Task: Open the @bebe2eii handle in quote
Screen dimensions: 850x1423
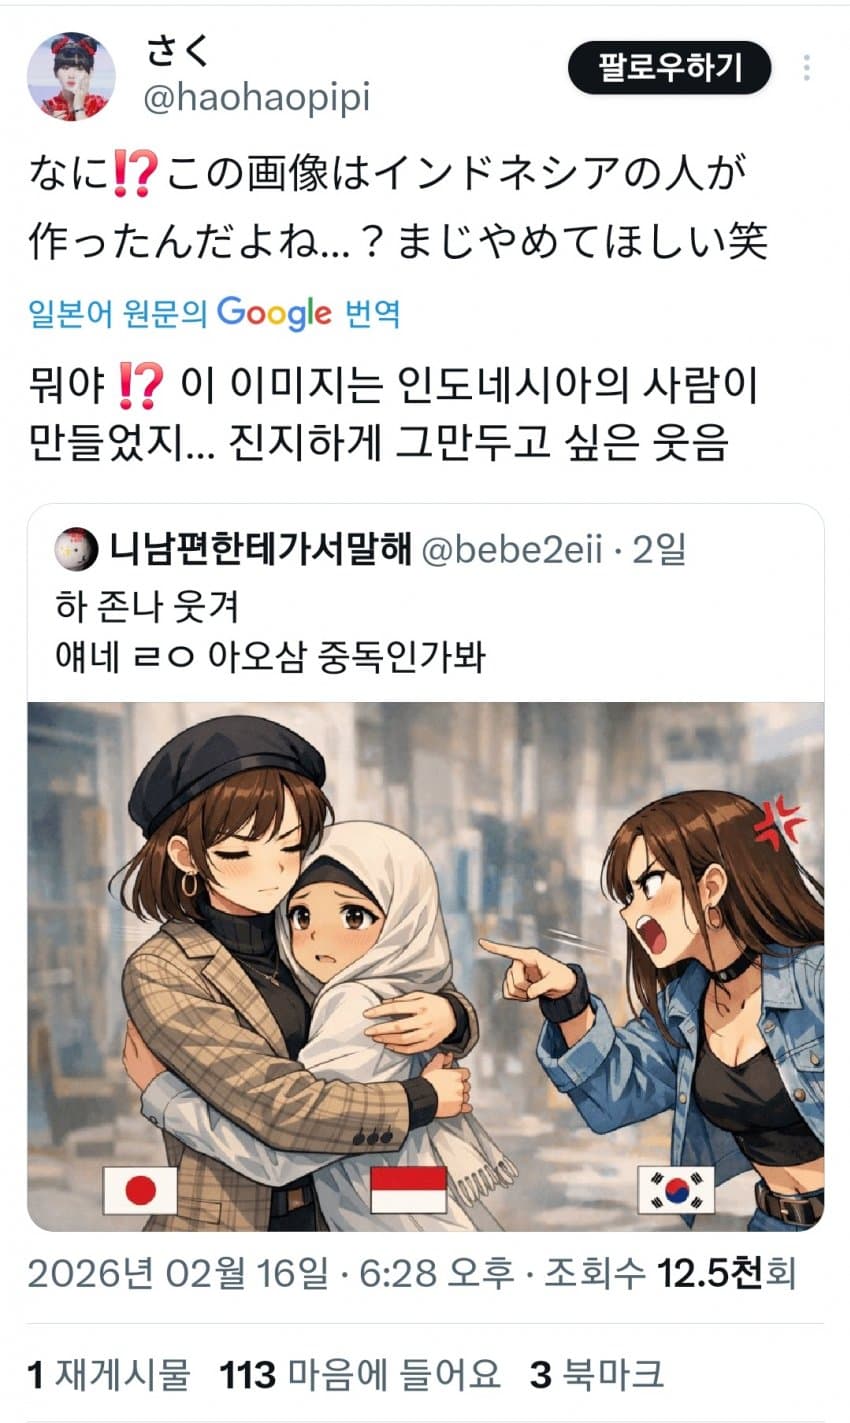Action: pos(512,549)
